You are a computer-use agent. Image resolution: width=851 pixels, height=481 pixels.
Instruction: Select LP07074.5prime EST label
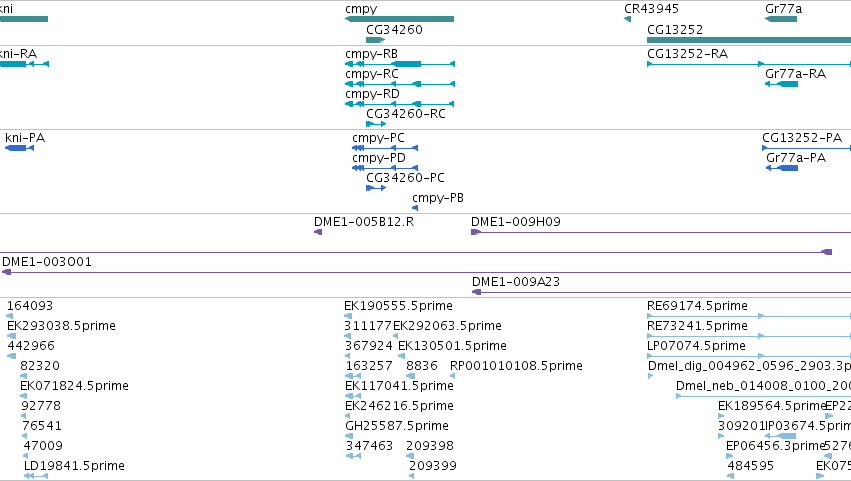tap(696, 346)
